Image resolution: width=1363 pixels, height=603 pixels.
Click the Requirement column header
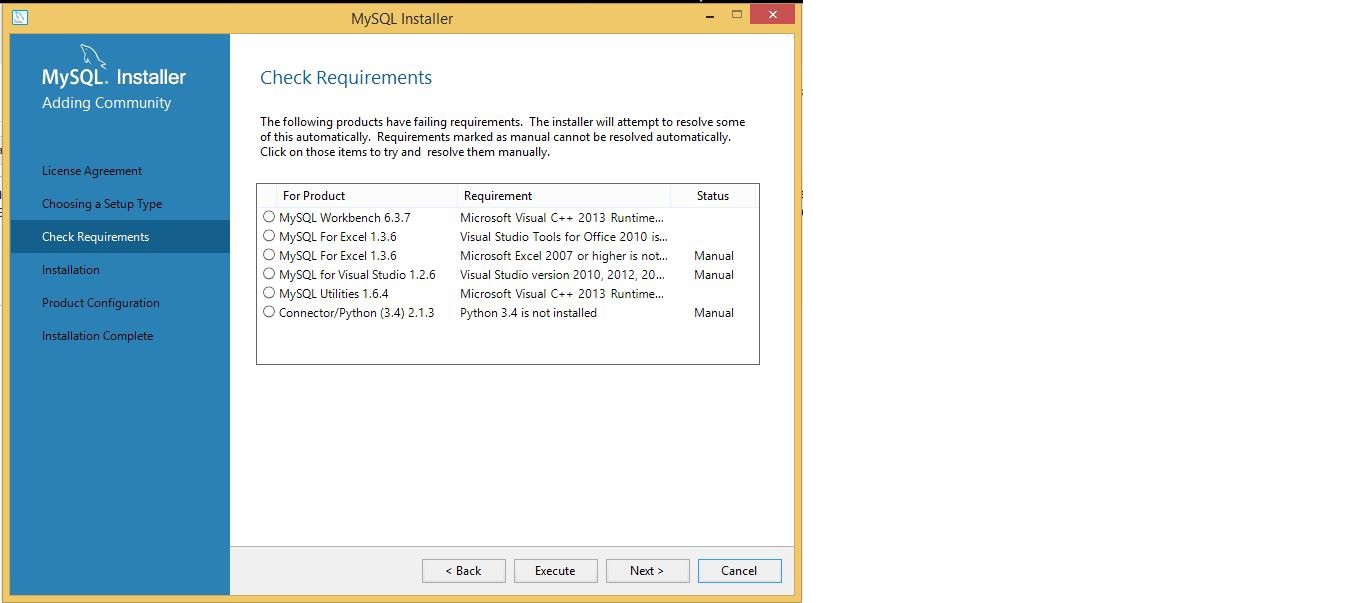click(x=498, y=196)
